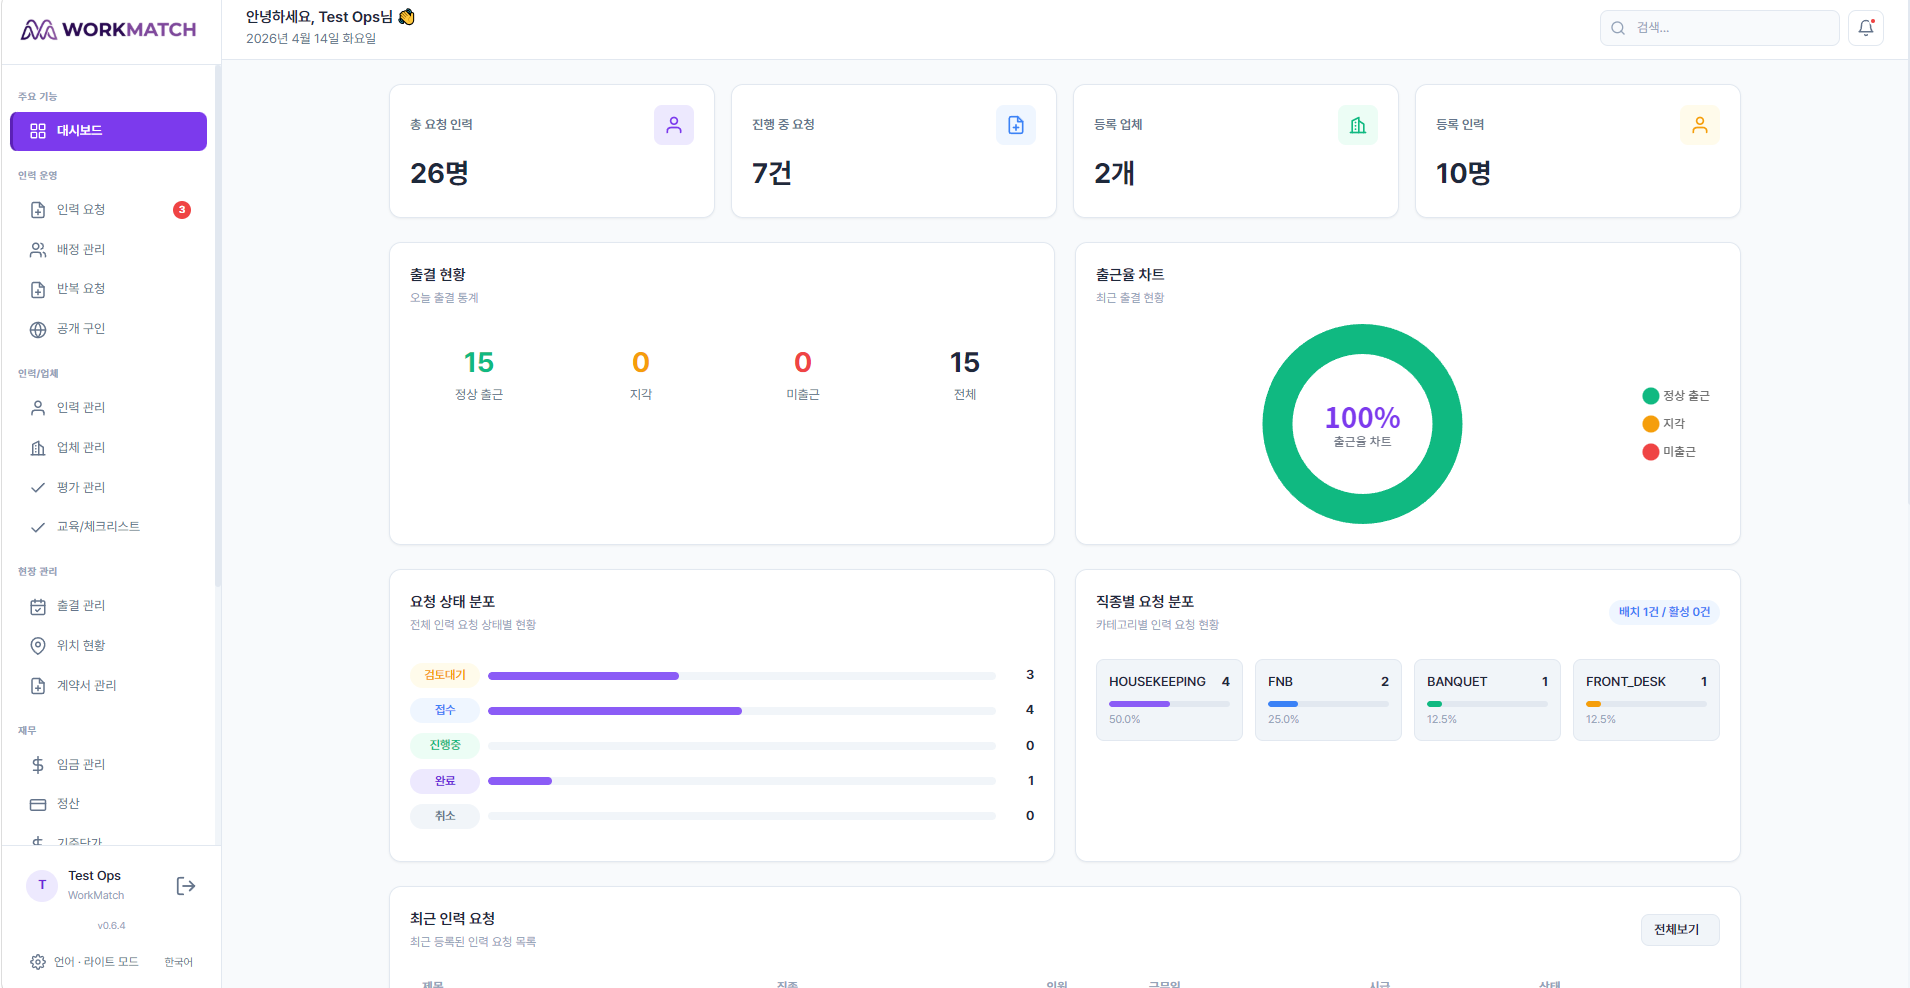1910x988 pixels.
Task: Click the 검색 search input field
Action: (x=1720, y=27)
